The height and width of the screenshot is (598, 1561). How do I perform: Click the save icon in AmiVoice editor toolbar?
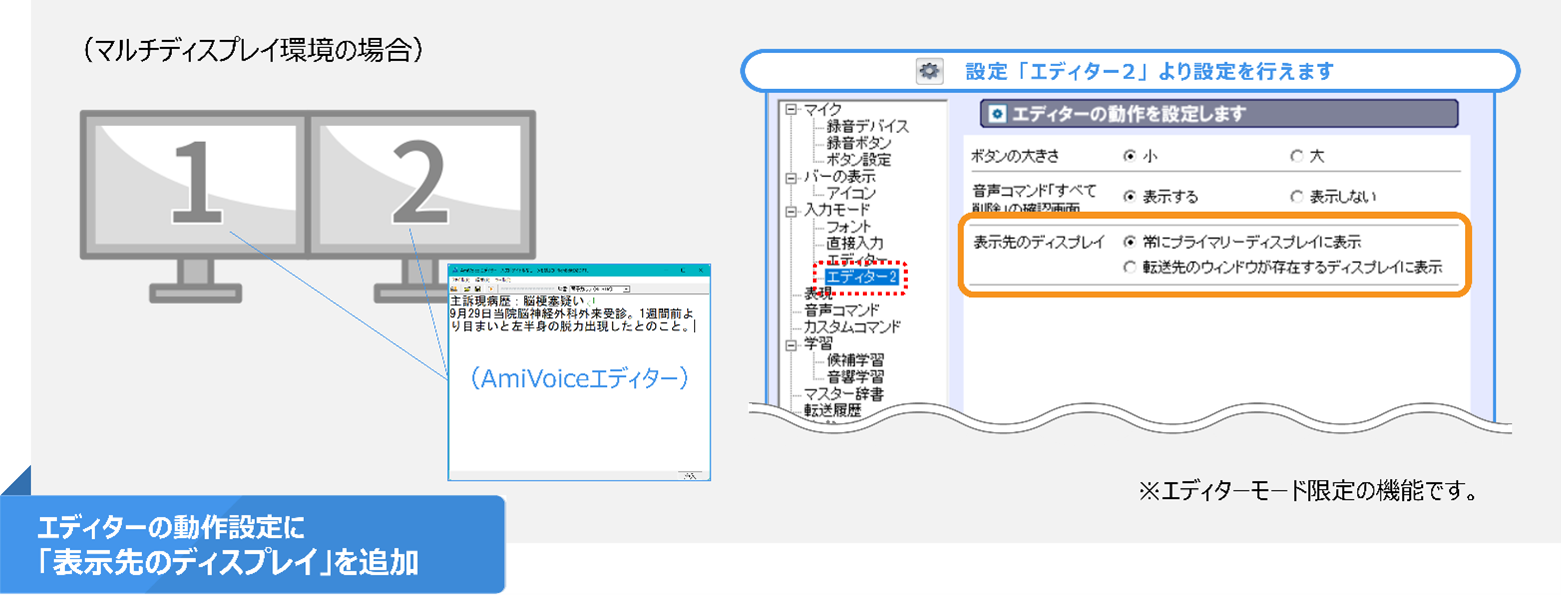(x=476, y=288)
